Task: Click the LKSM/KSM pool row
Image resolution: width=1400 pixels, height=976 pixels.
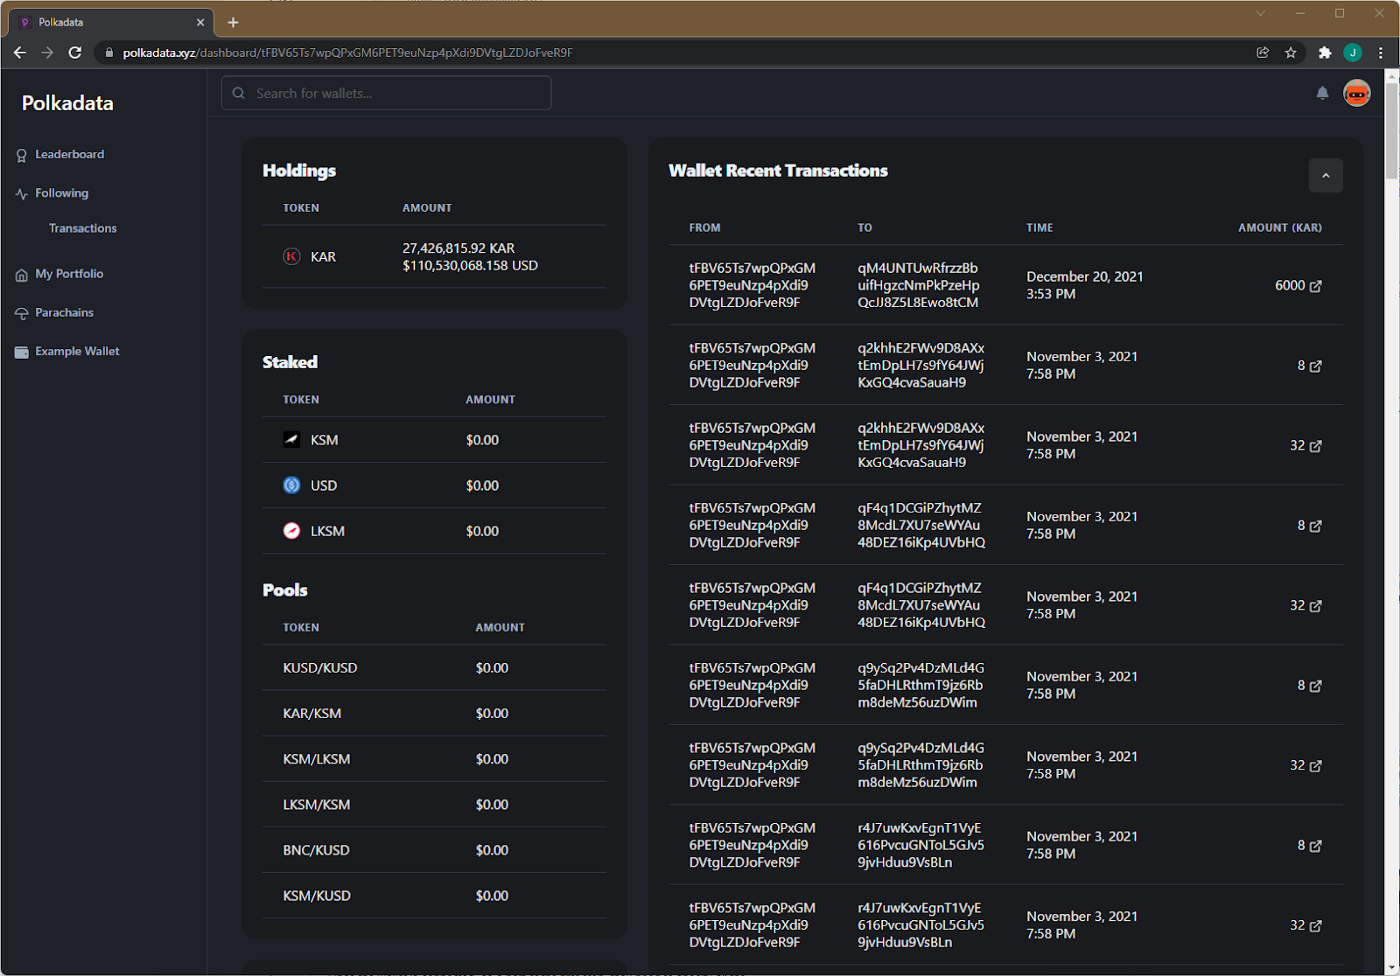Action: point(434,804)
